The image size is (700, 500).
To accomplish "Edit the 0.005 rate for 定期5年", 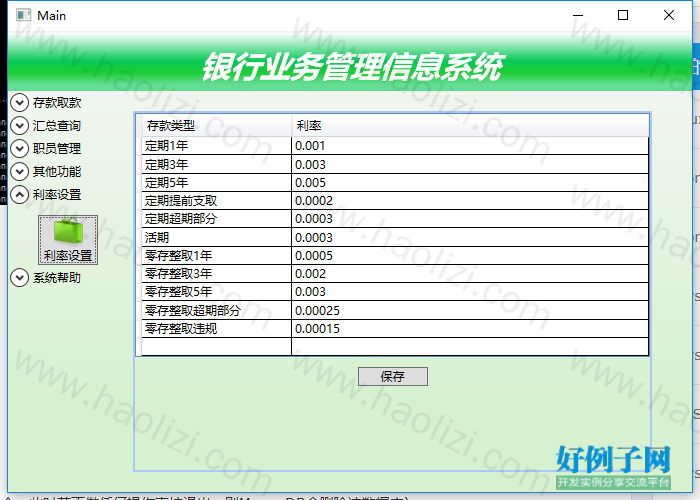I will (470, 183).
